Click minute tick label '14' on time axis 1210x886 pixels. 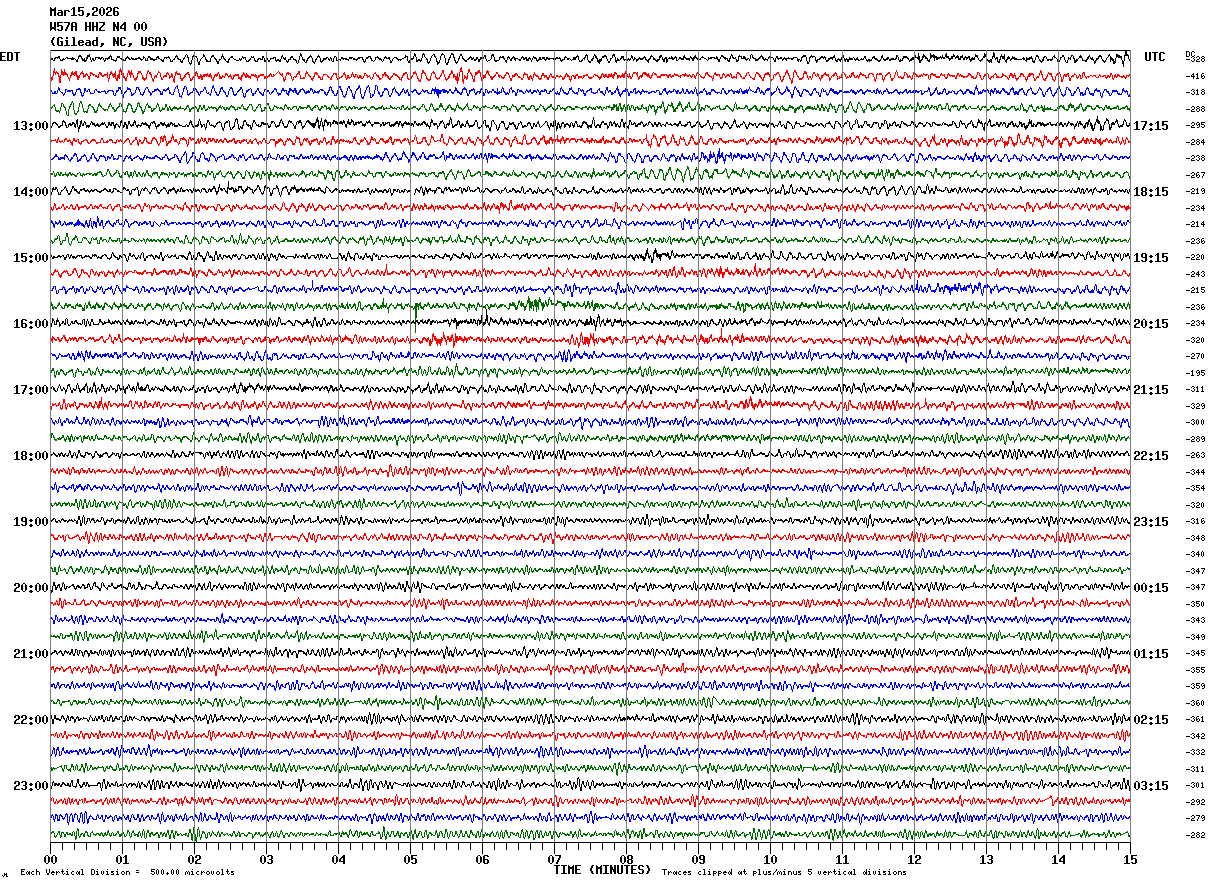[x=1058, y=859]
